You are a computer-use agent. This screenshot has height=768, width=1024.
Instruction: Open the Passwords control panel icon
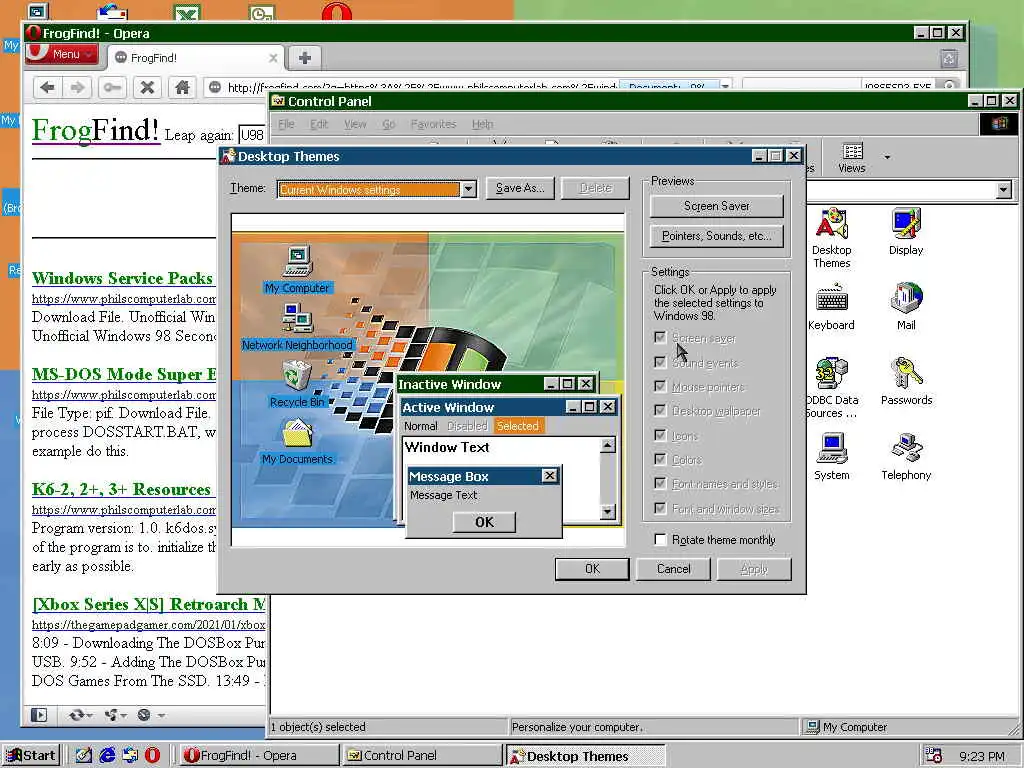tap(906, 381)
